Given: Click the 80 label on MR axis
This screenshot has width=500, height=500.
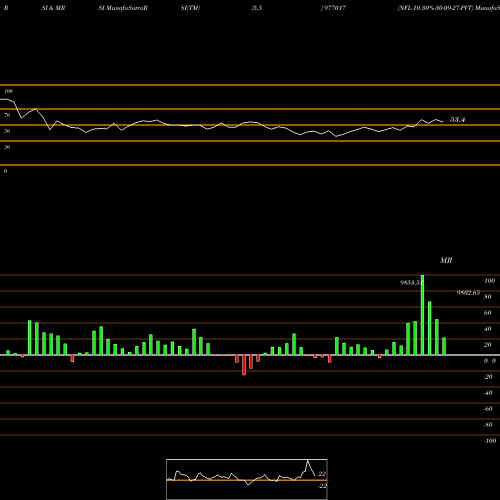Looking at the screenshot, I should pos(488,297).
